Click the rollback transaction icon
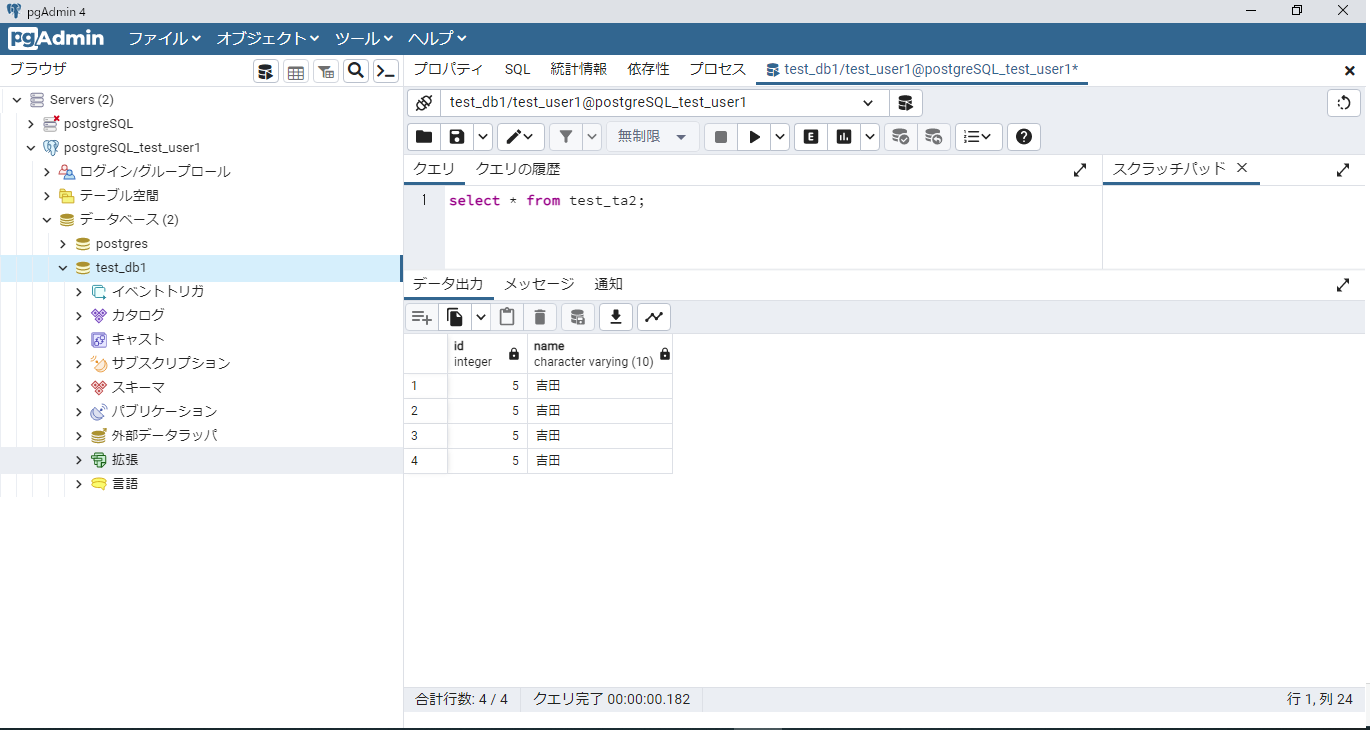Image resolution: width=1370 pixels, height=730 pixels. [934, 137]
